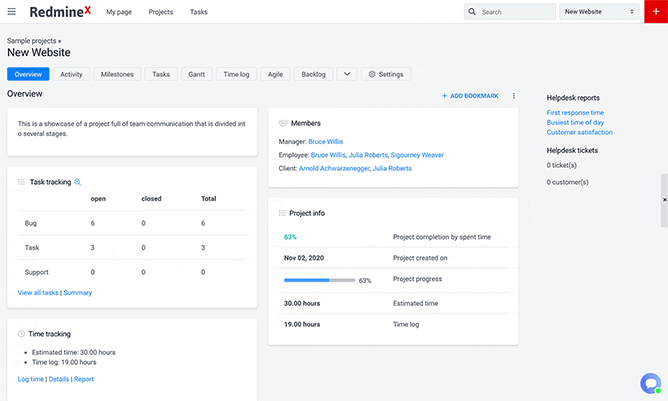Click the Members group icon

click(283, 123)
